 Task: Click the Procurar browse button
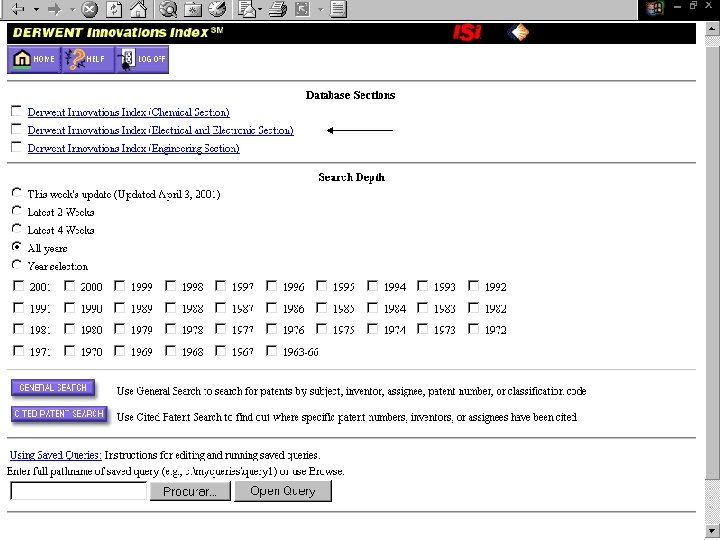(190, 491)
